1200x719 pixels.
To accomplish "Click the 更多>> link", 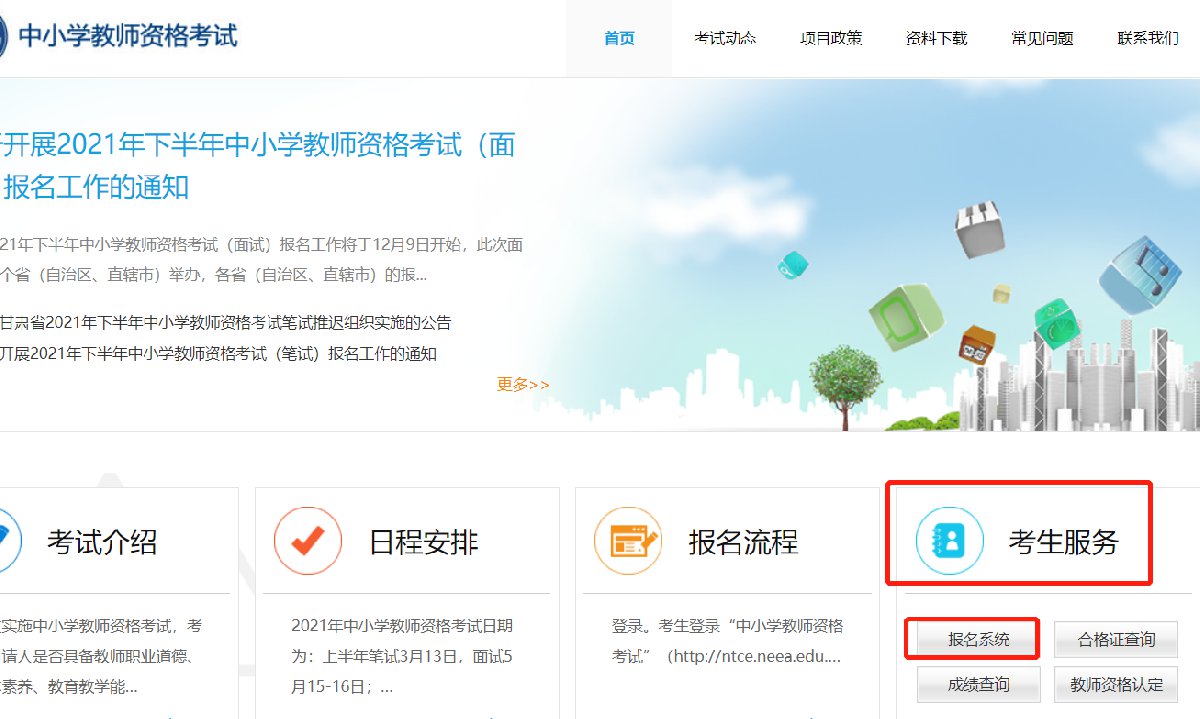I will point(523,384).
